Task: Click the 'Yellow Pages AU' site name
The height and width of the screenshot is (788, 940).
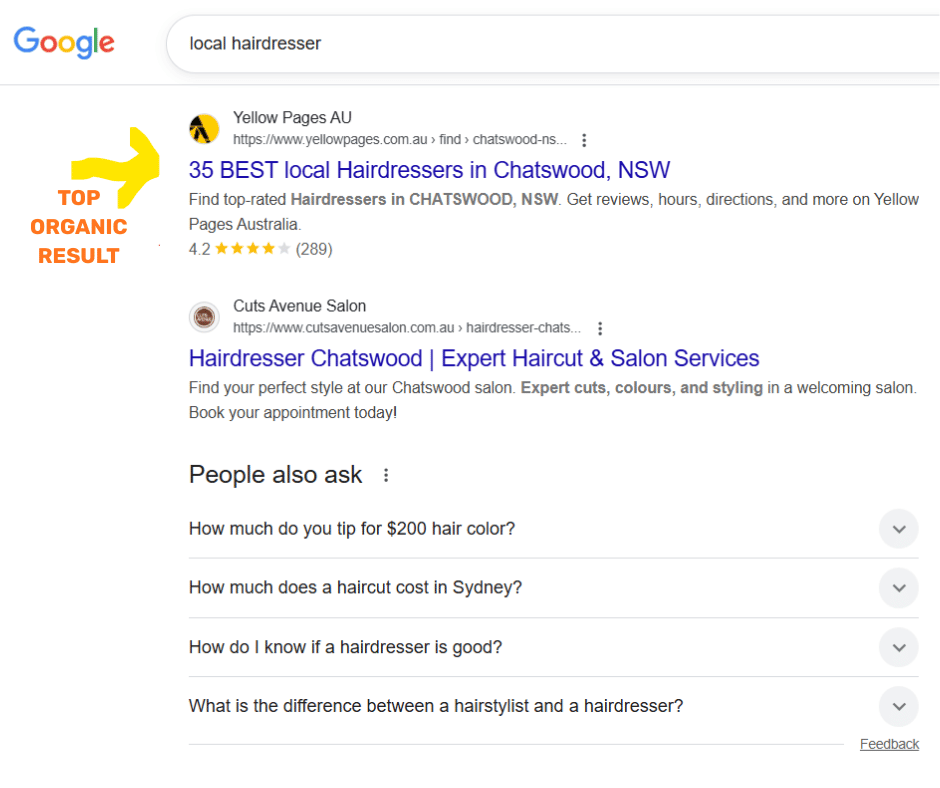Action: click(292, 117)
